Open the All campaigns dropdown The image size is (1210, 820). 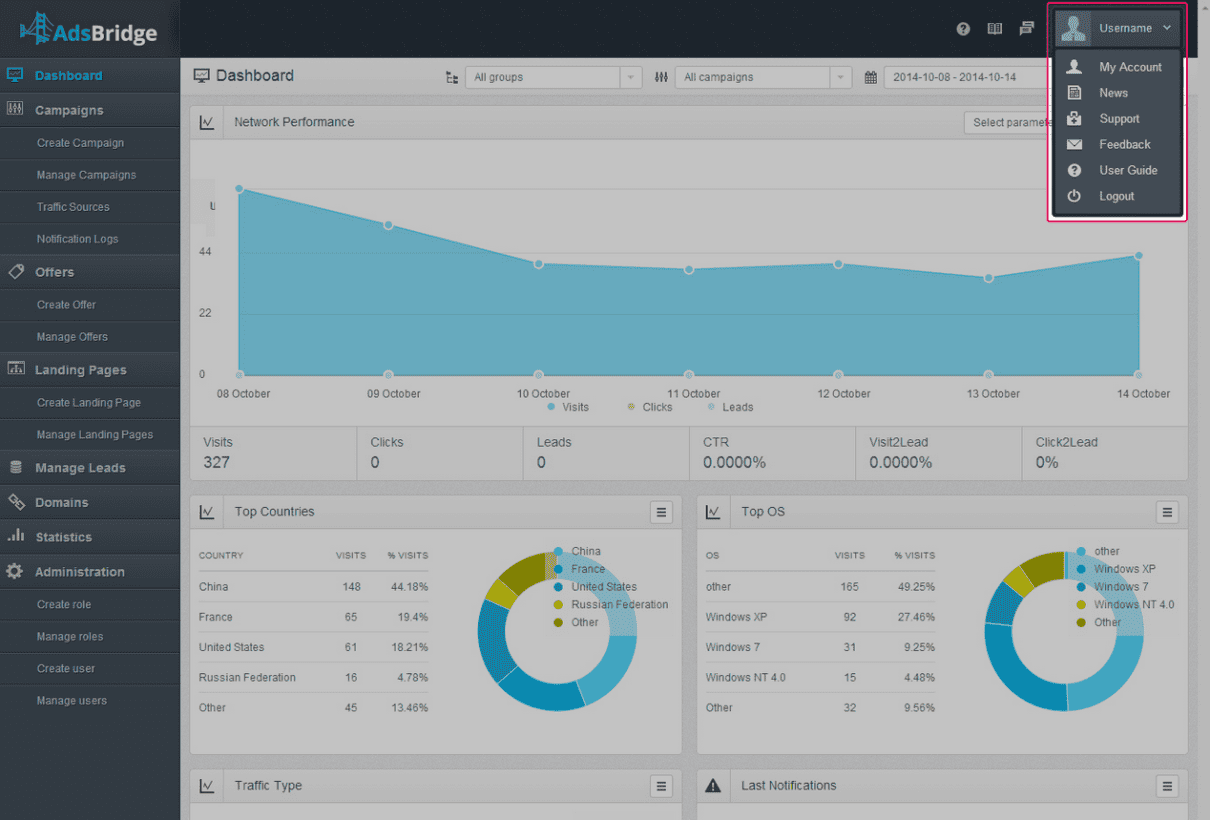[763, 77]
